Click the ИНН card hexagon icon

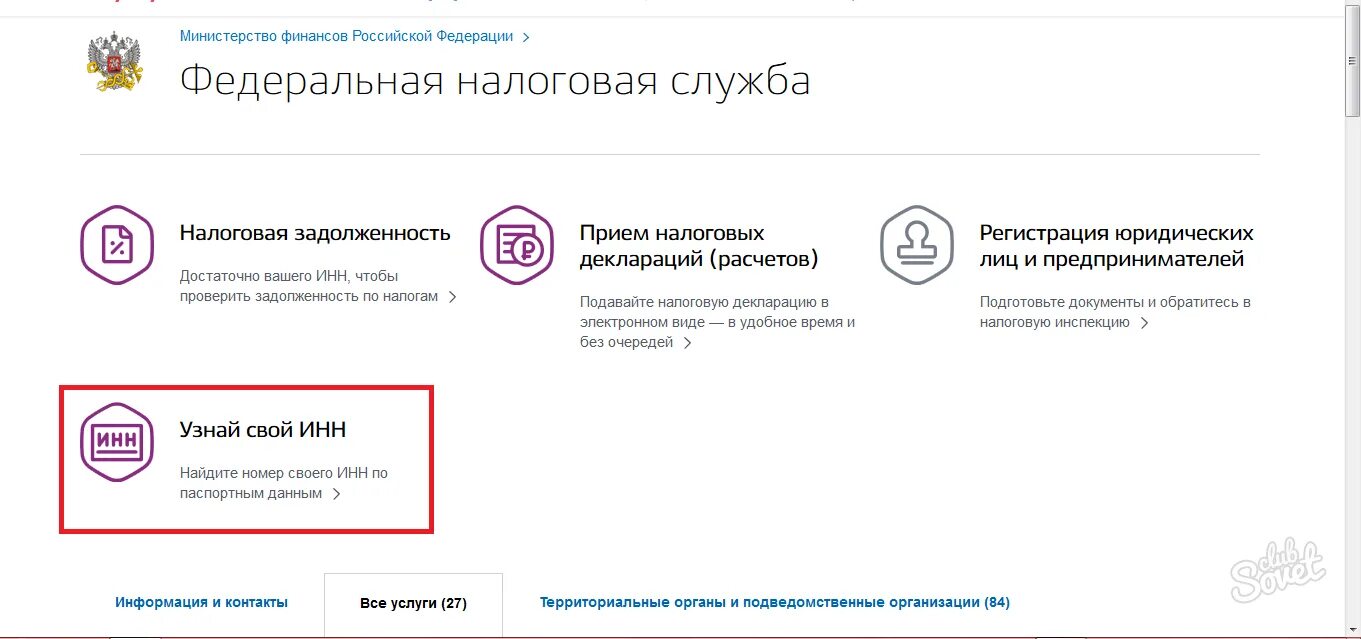[x=117, y=442]
